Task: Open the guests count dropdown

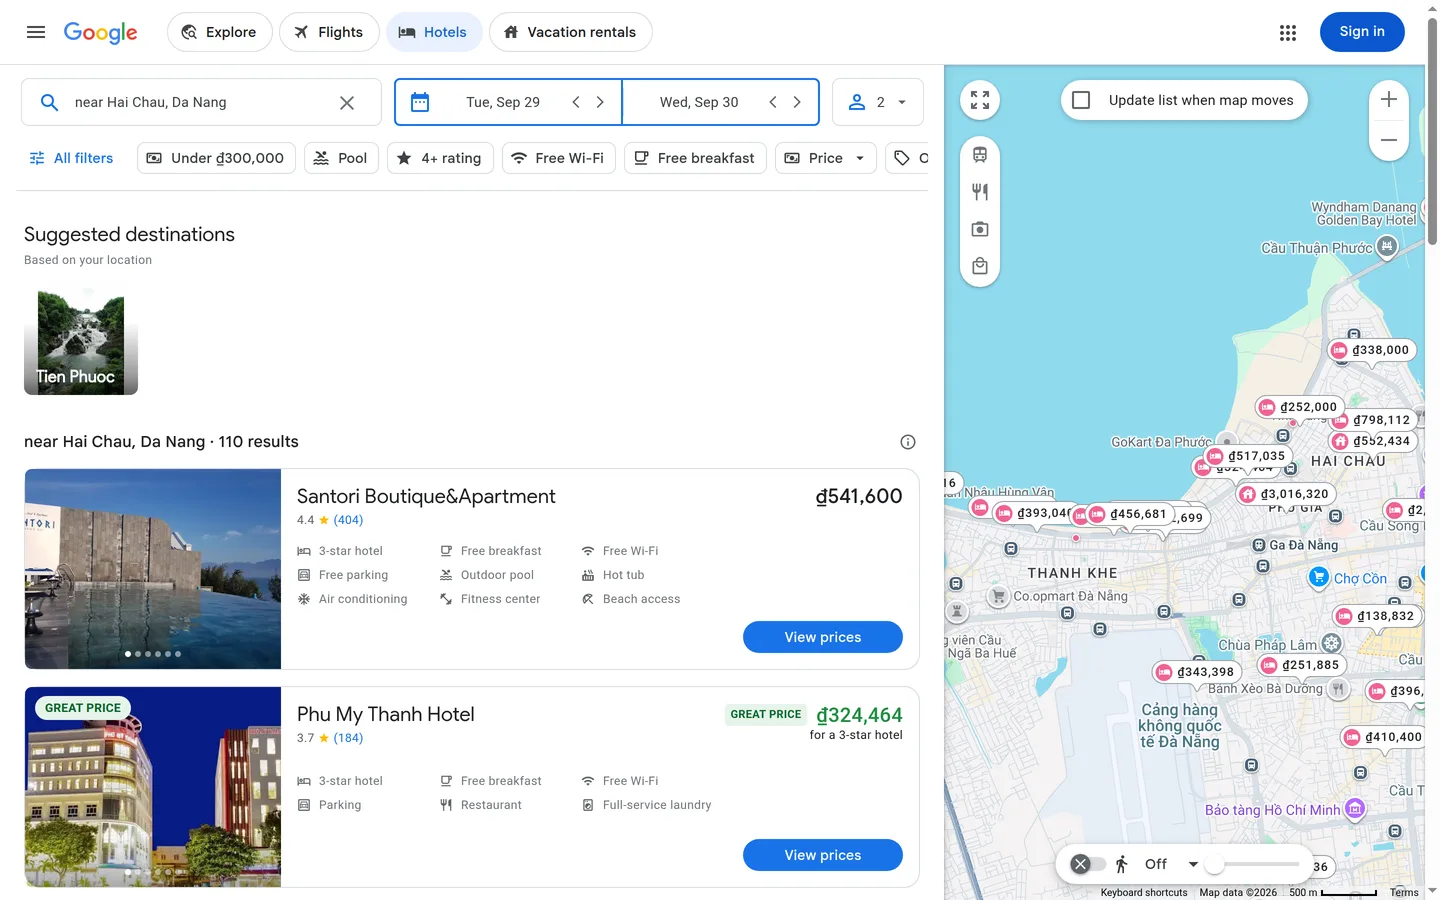Action: (x=878, y=102)
